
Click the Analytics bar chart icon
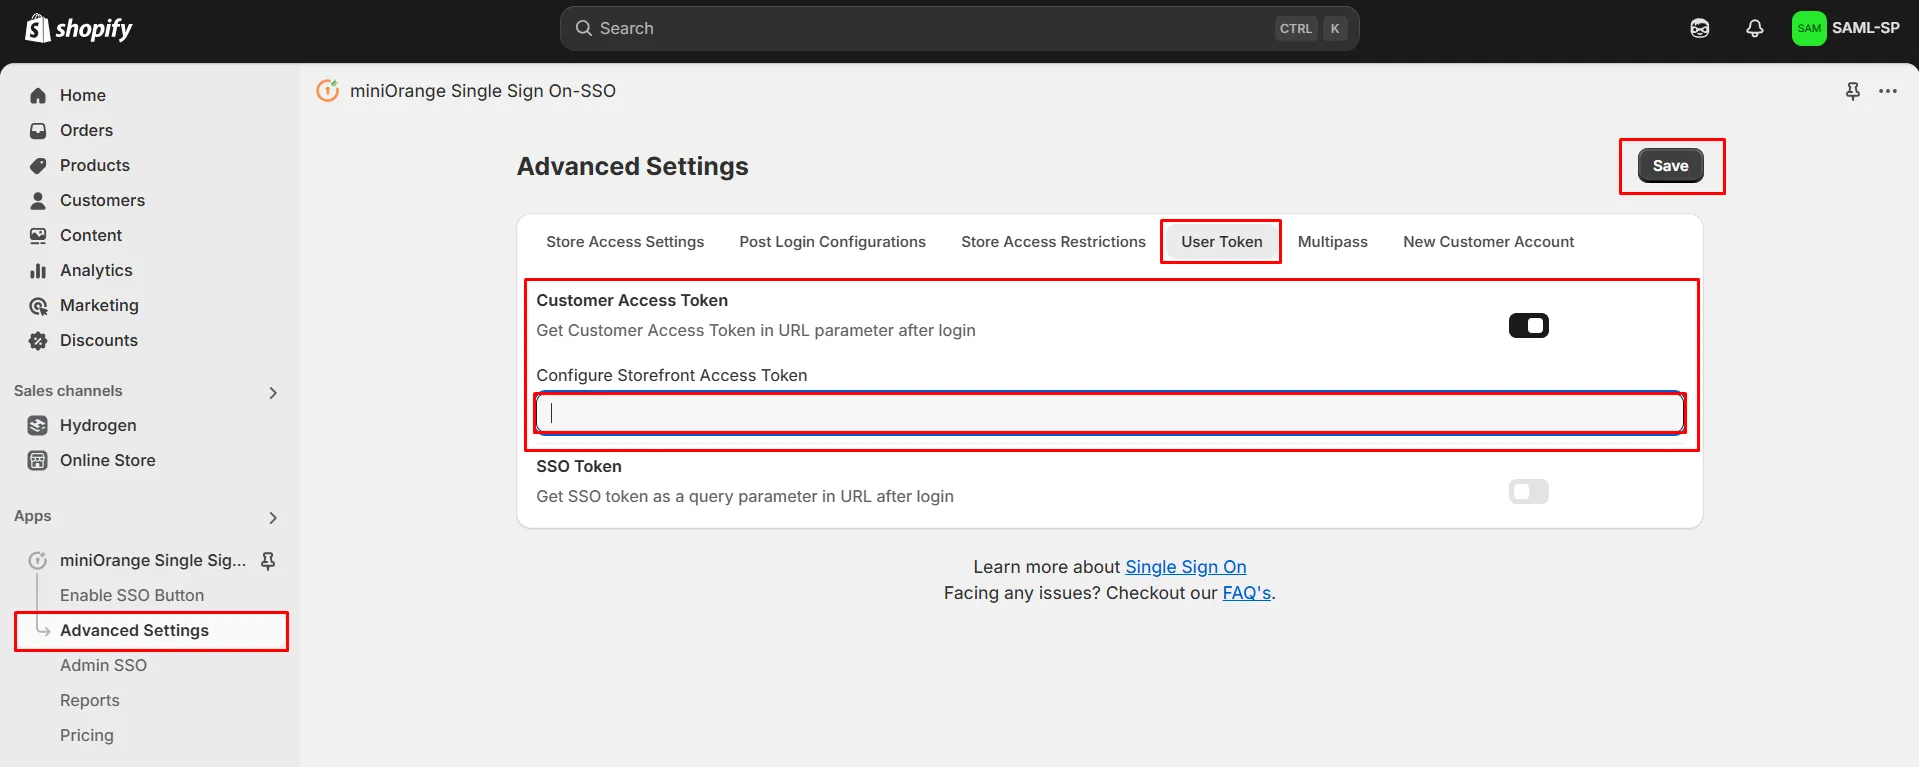coord(38,270)
